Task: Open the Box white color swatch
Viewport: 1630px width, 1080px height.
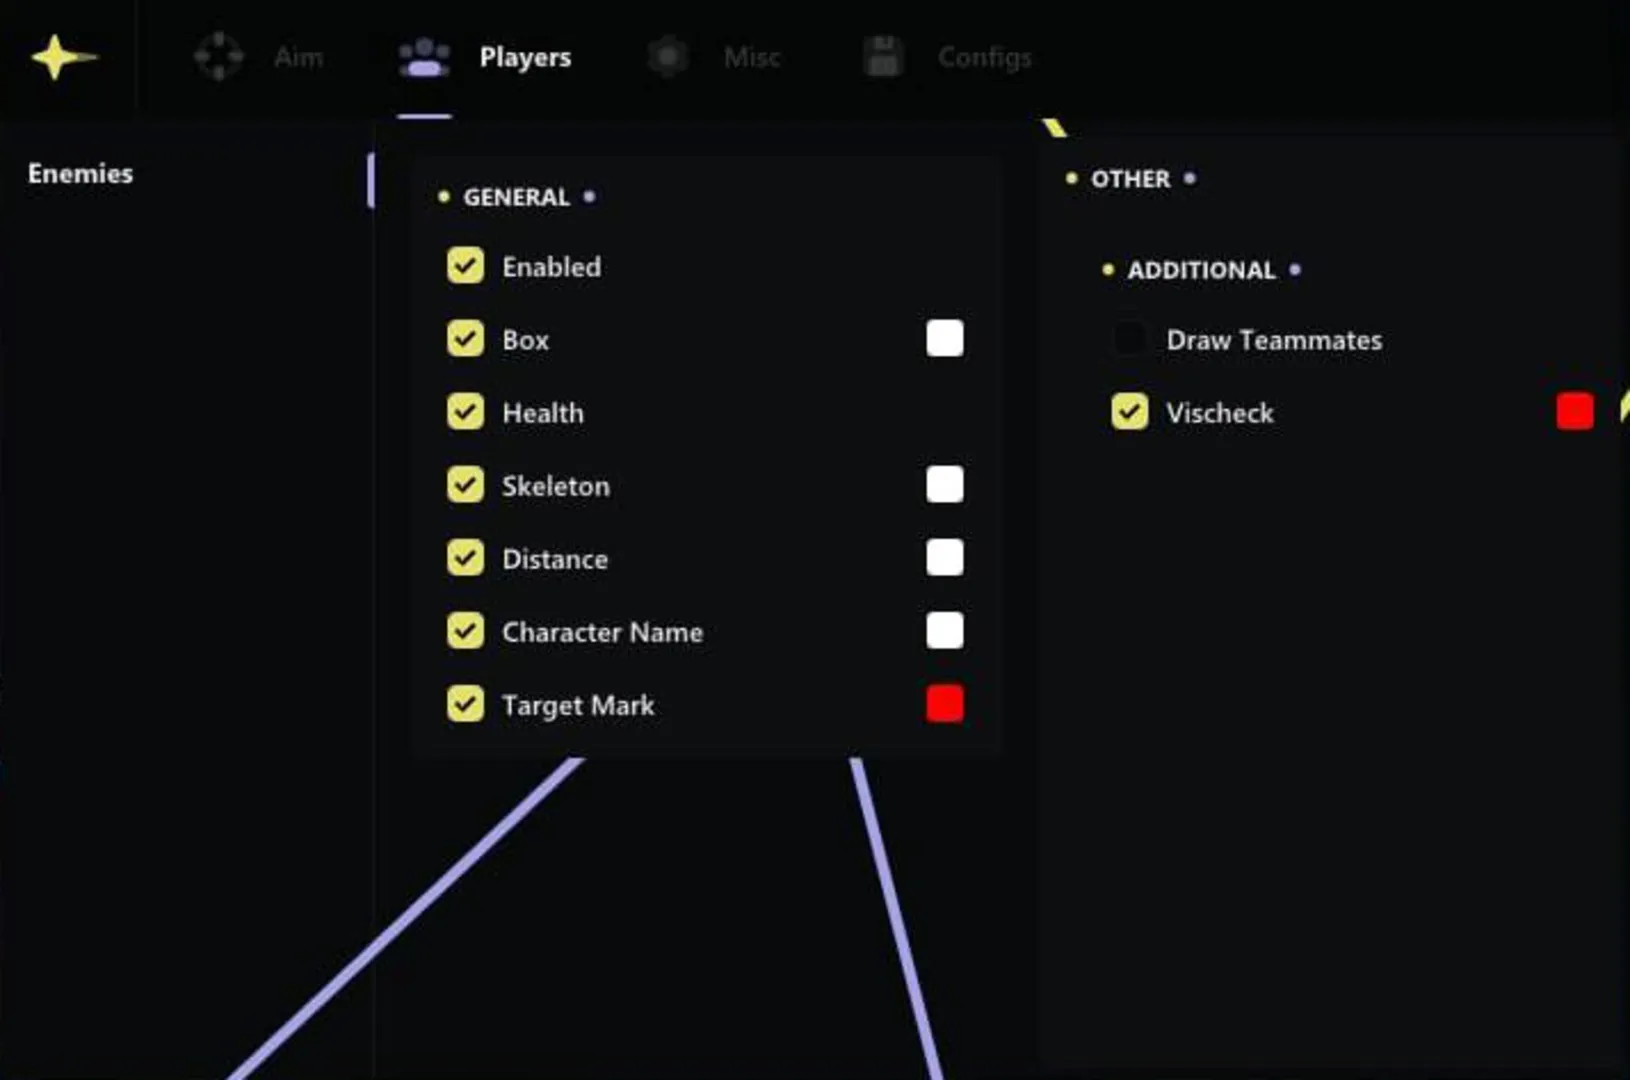Action: tap(945, 339)
